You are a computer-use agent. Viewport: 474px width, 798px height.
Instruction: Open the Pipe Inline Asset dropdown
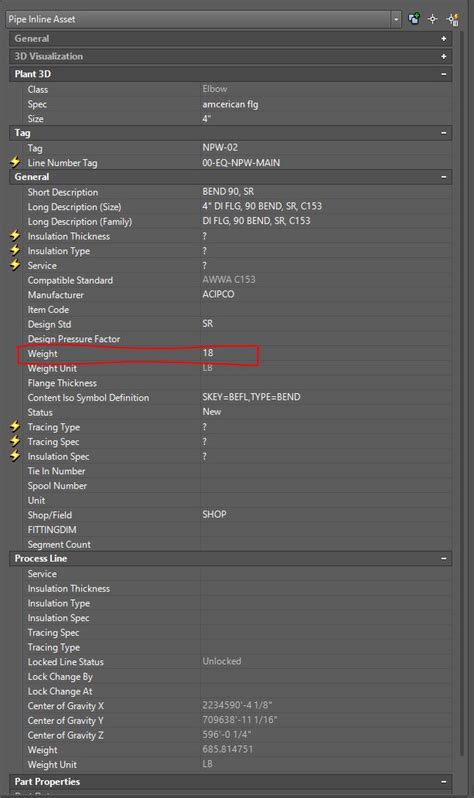click(396, 19)
